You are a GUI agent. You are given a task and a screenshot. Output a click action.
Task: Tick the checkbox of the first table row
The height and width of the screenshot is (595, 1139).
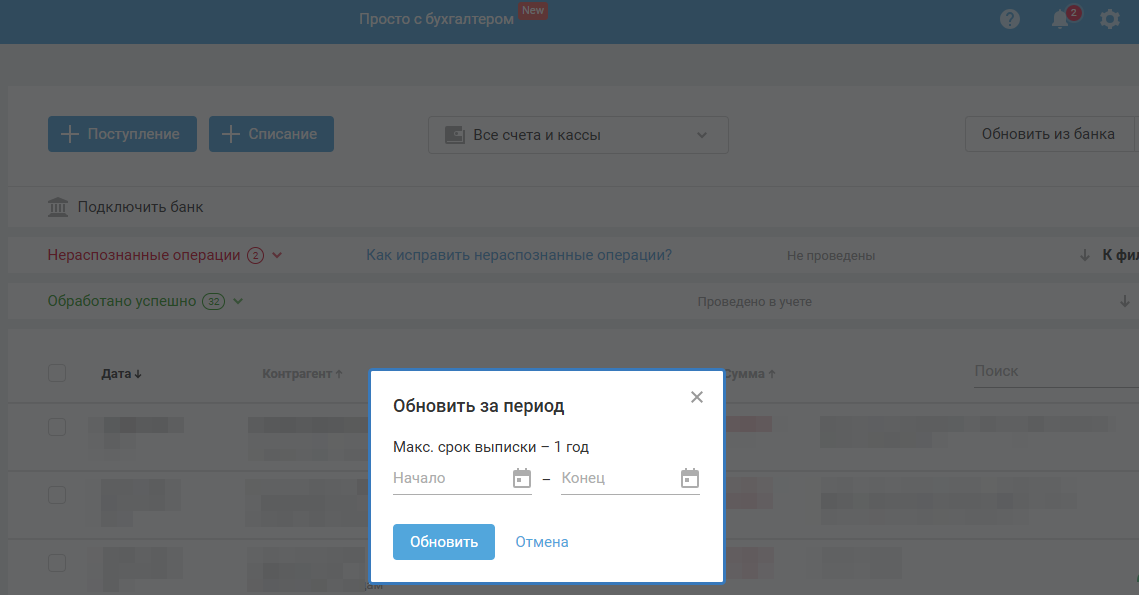point(57,427)
